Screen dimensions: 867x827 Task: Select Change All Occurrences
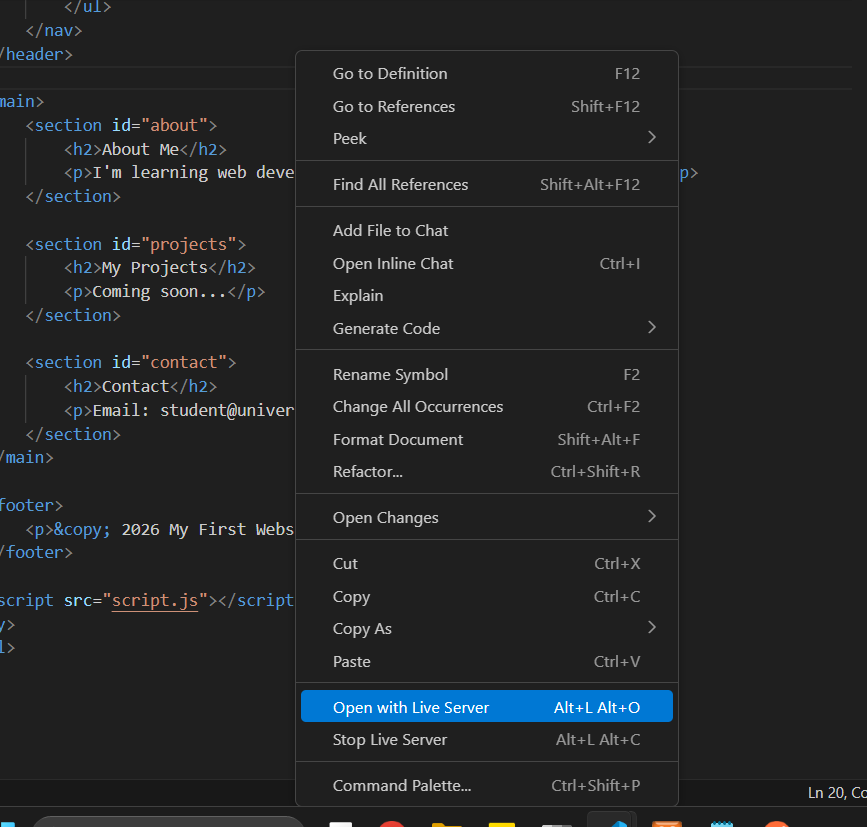point(418,407)
